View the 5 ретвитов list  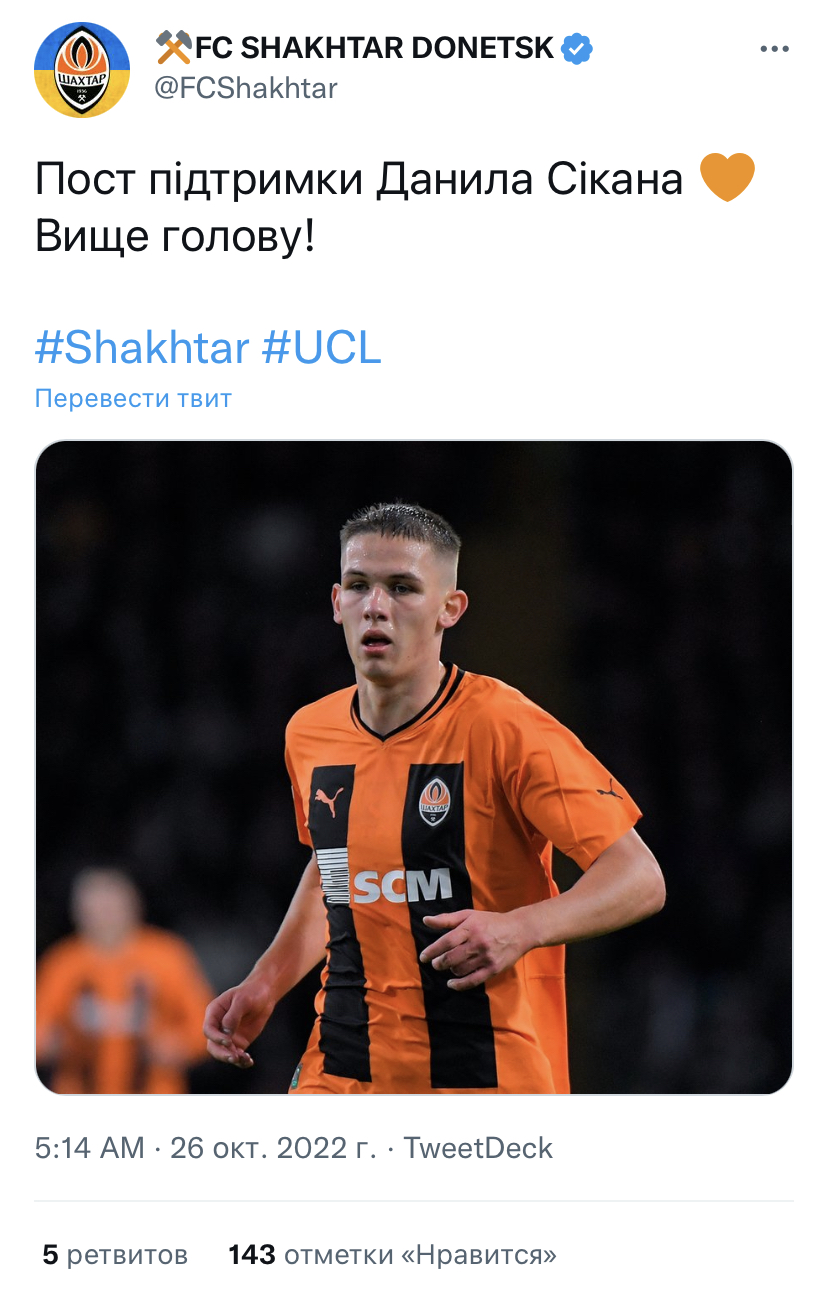(x=115, y=1254)
